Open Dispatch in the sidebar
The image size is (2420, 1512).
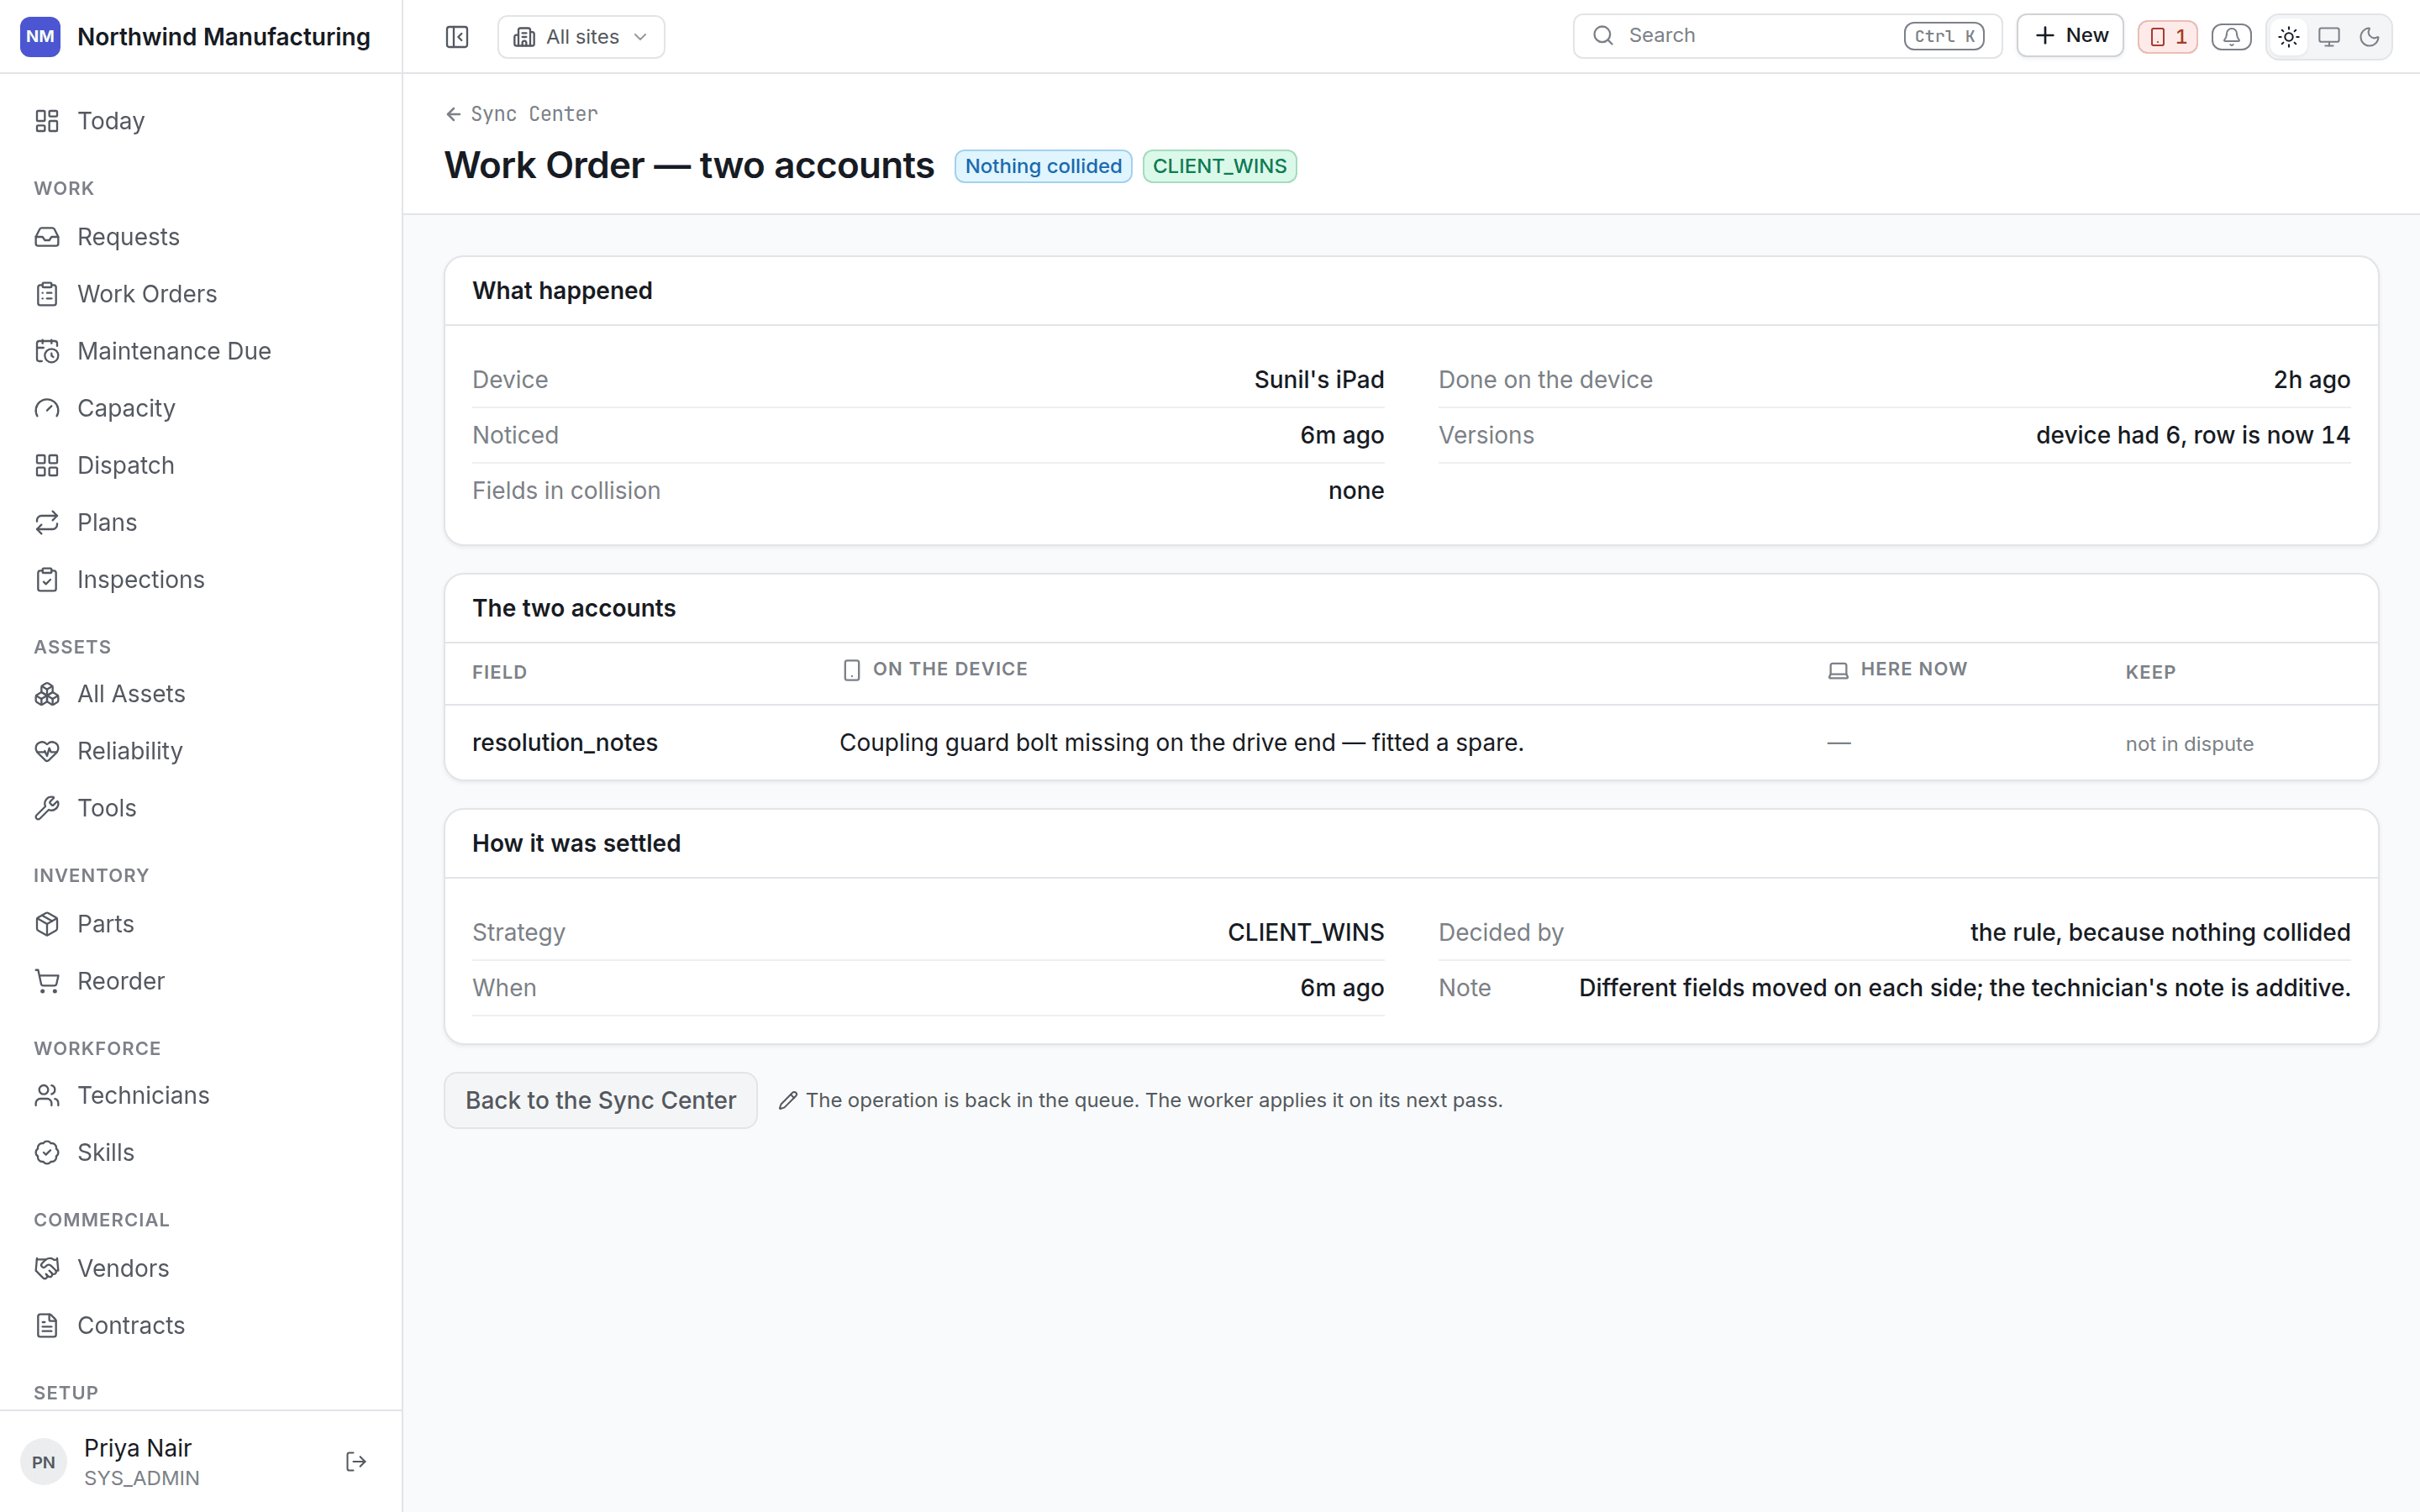point(200,465)
